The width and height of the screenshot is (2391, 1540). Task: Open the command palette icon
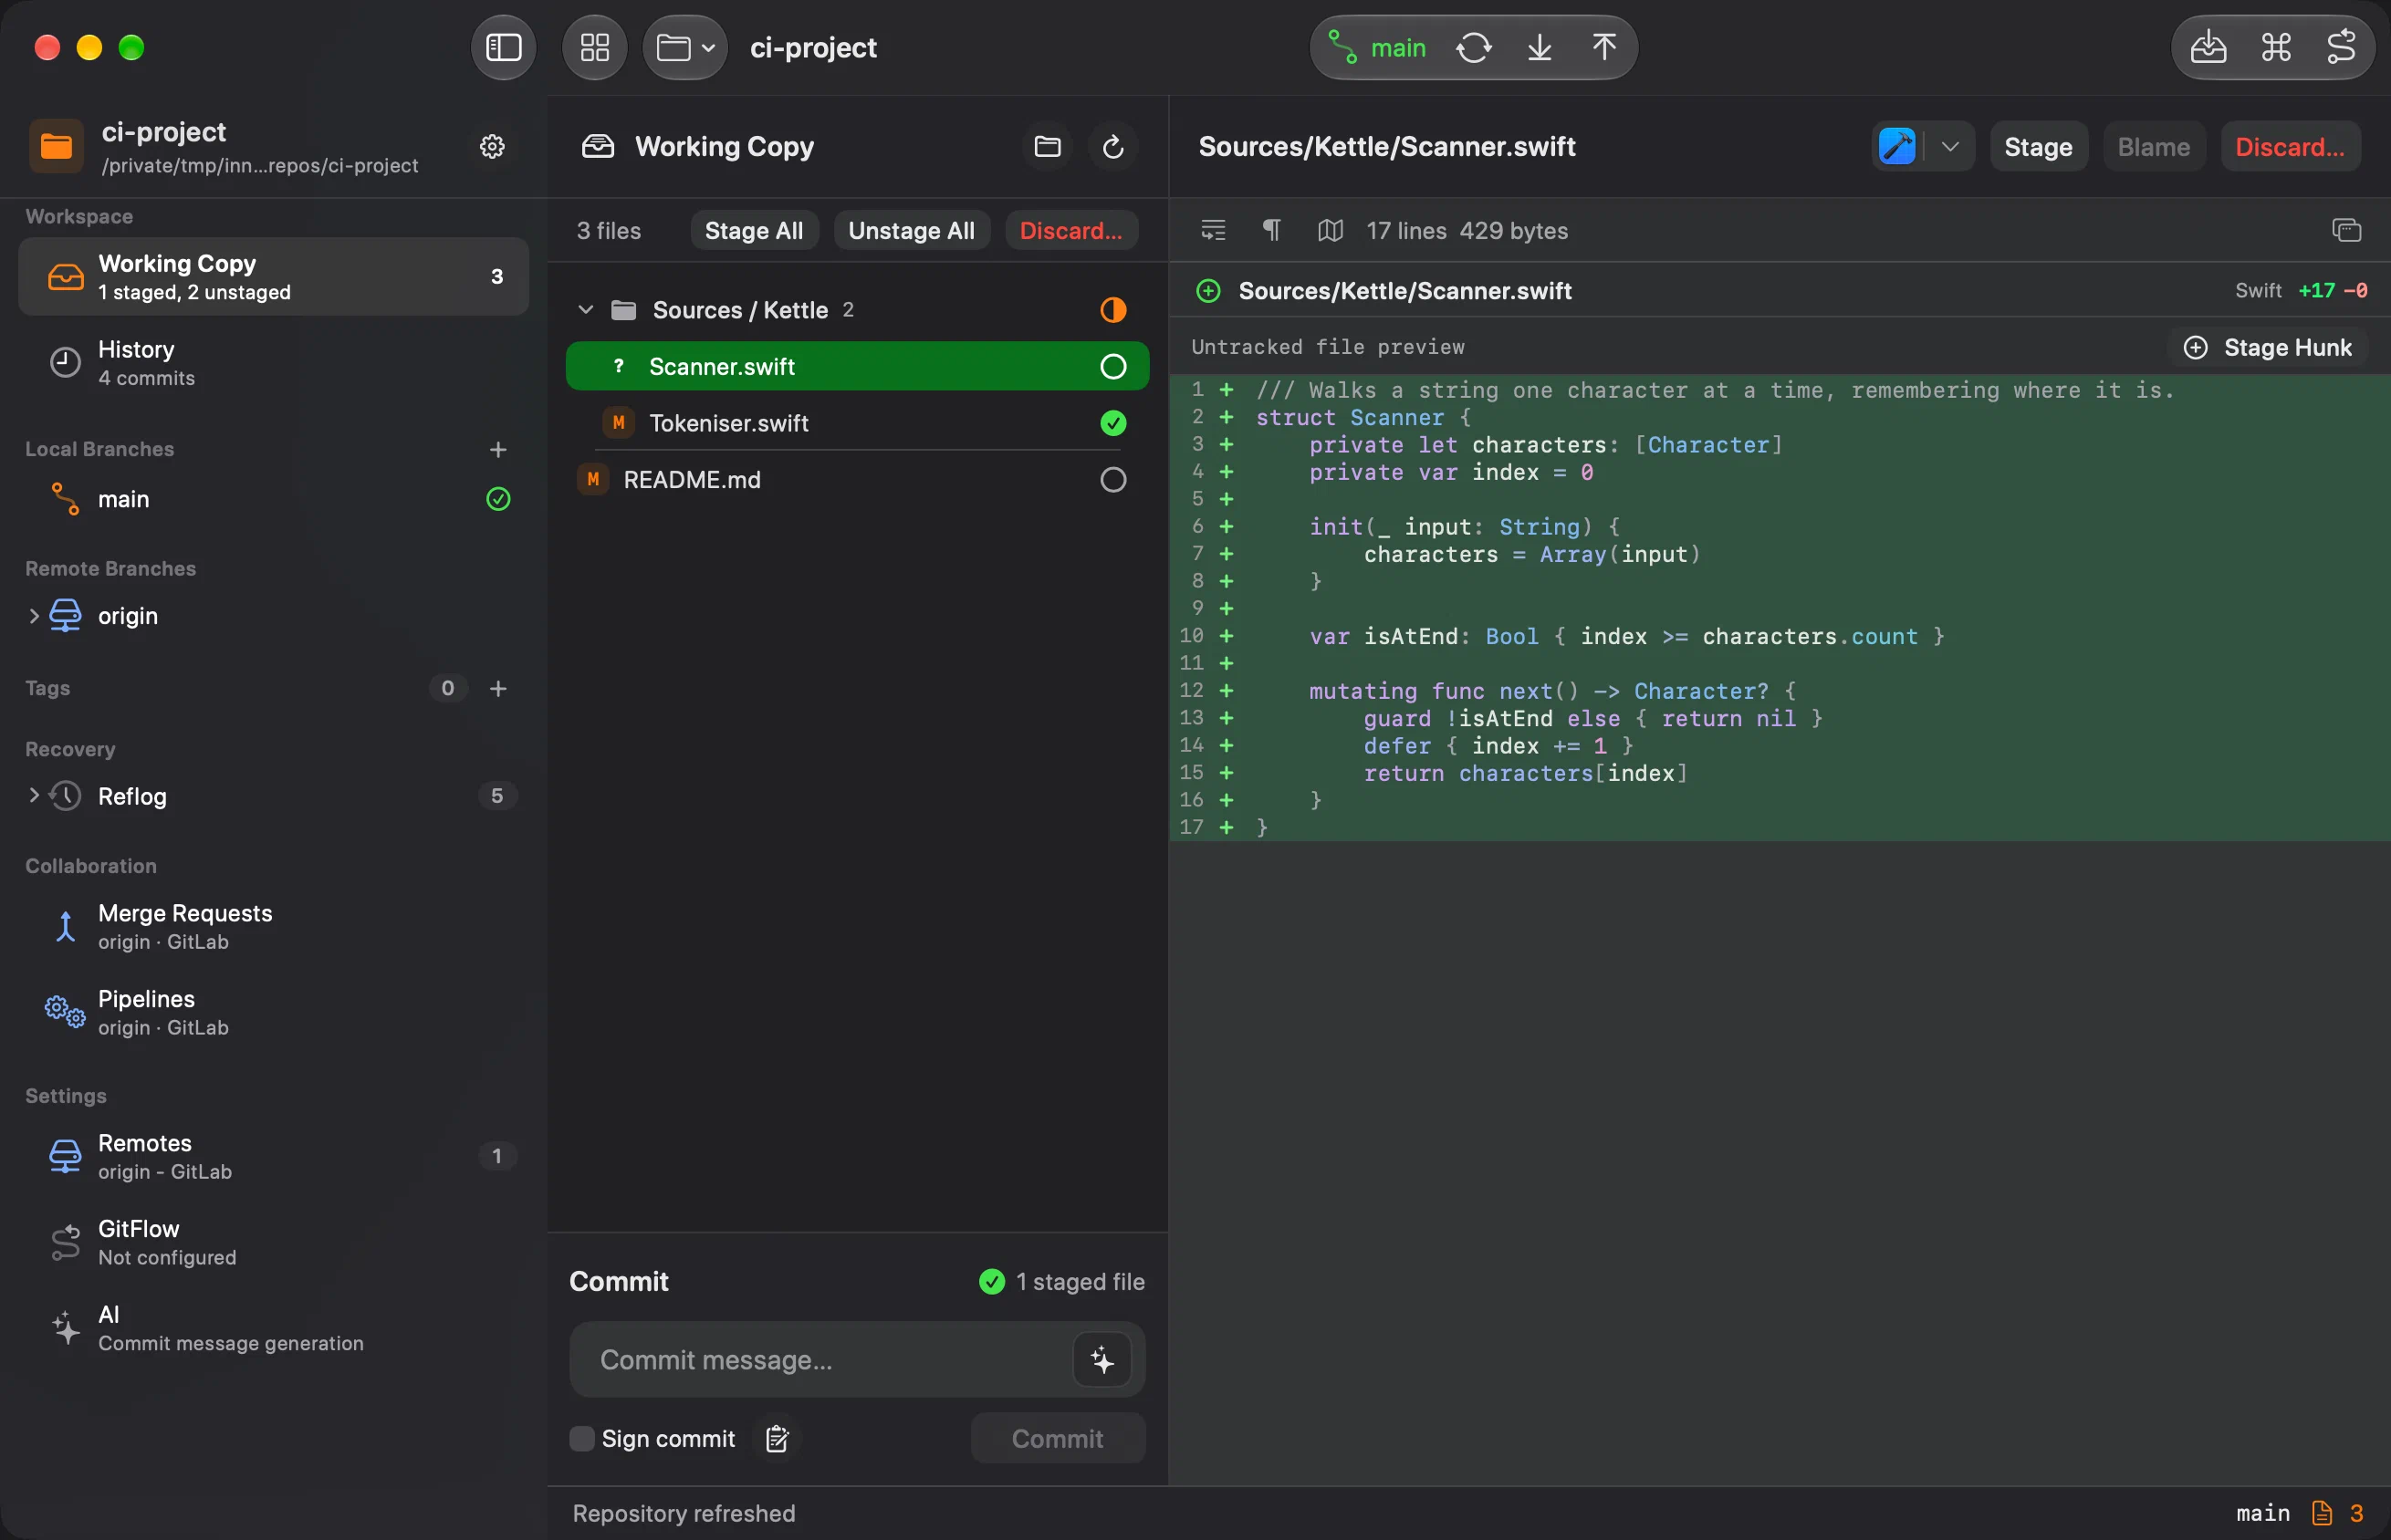click(x=2276, y=47)
